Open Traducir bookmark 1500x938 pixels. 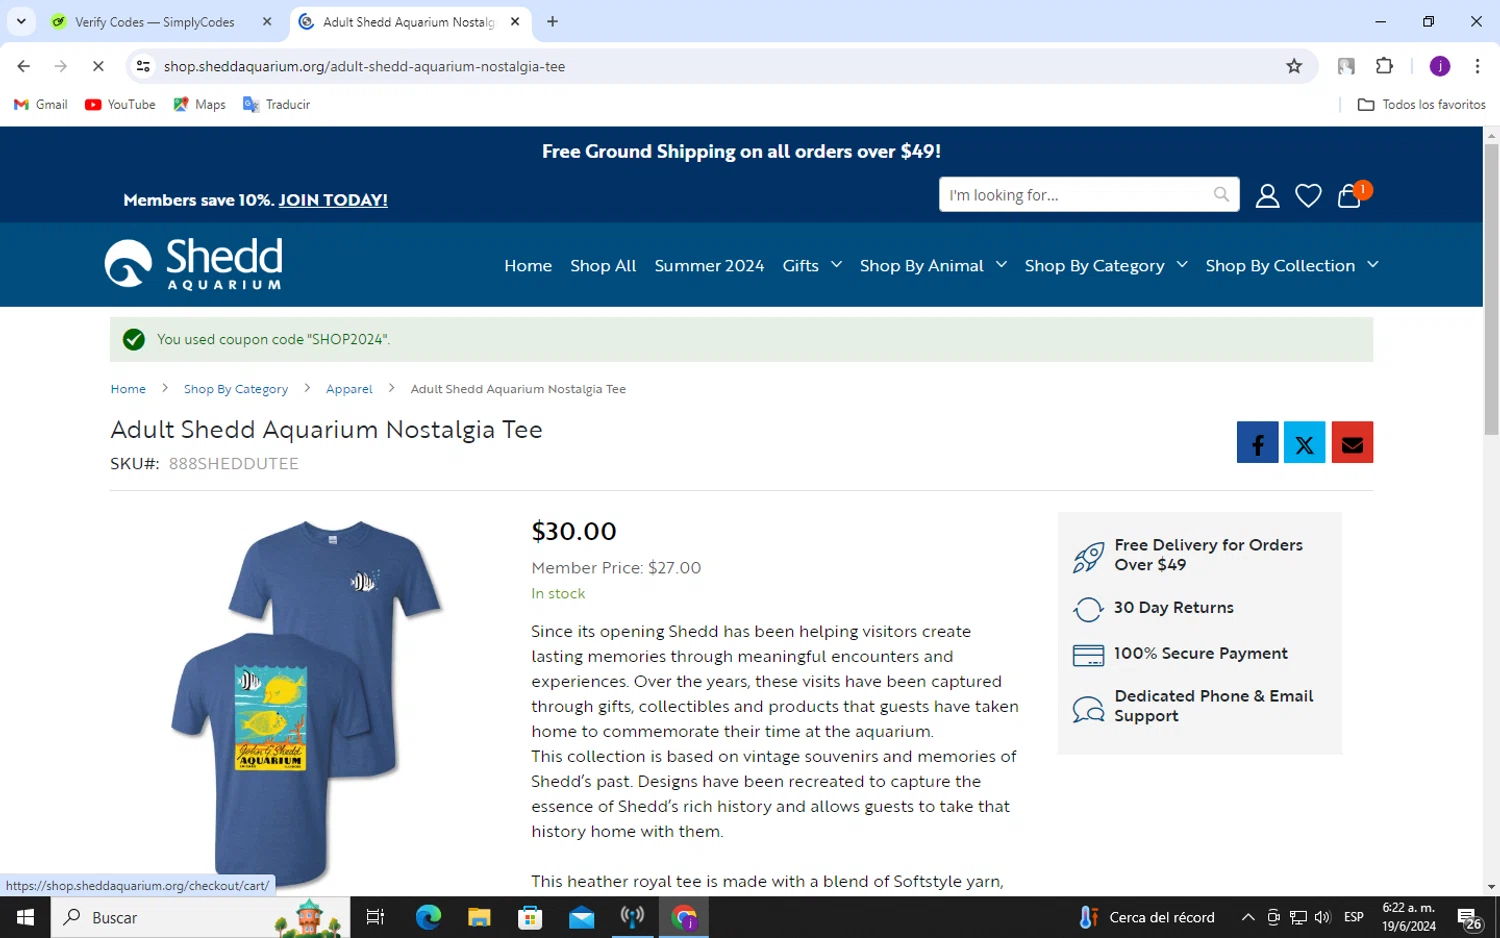coord(276,104)
